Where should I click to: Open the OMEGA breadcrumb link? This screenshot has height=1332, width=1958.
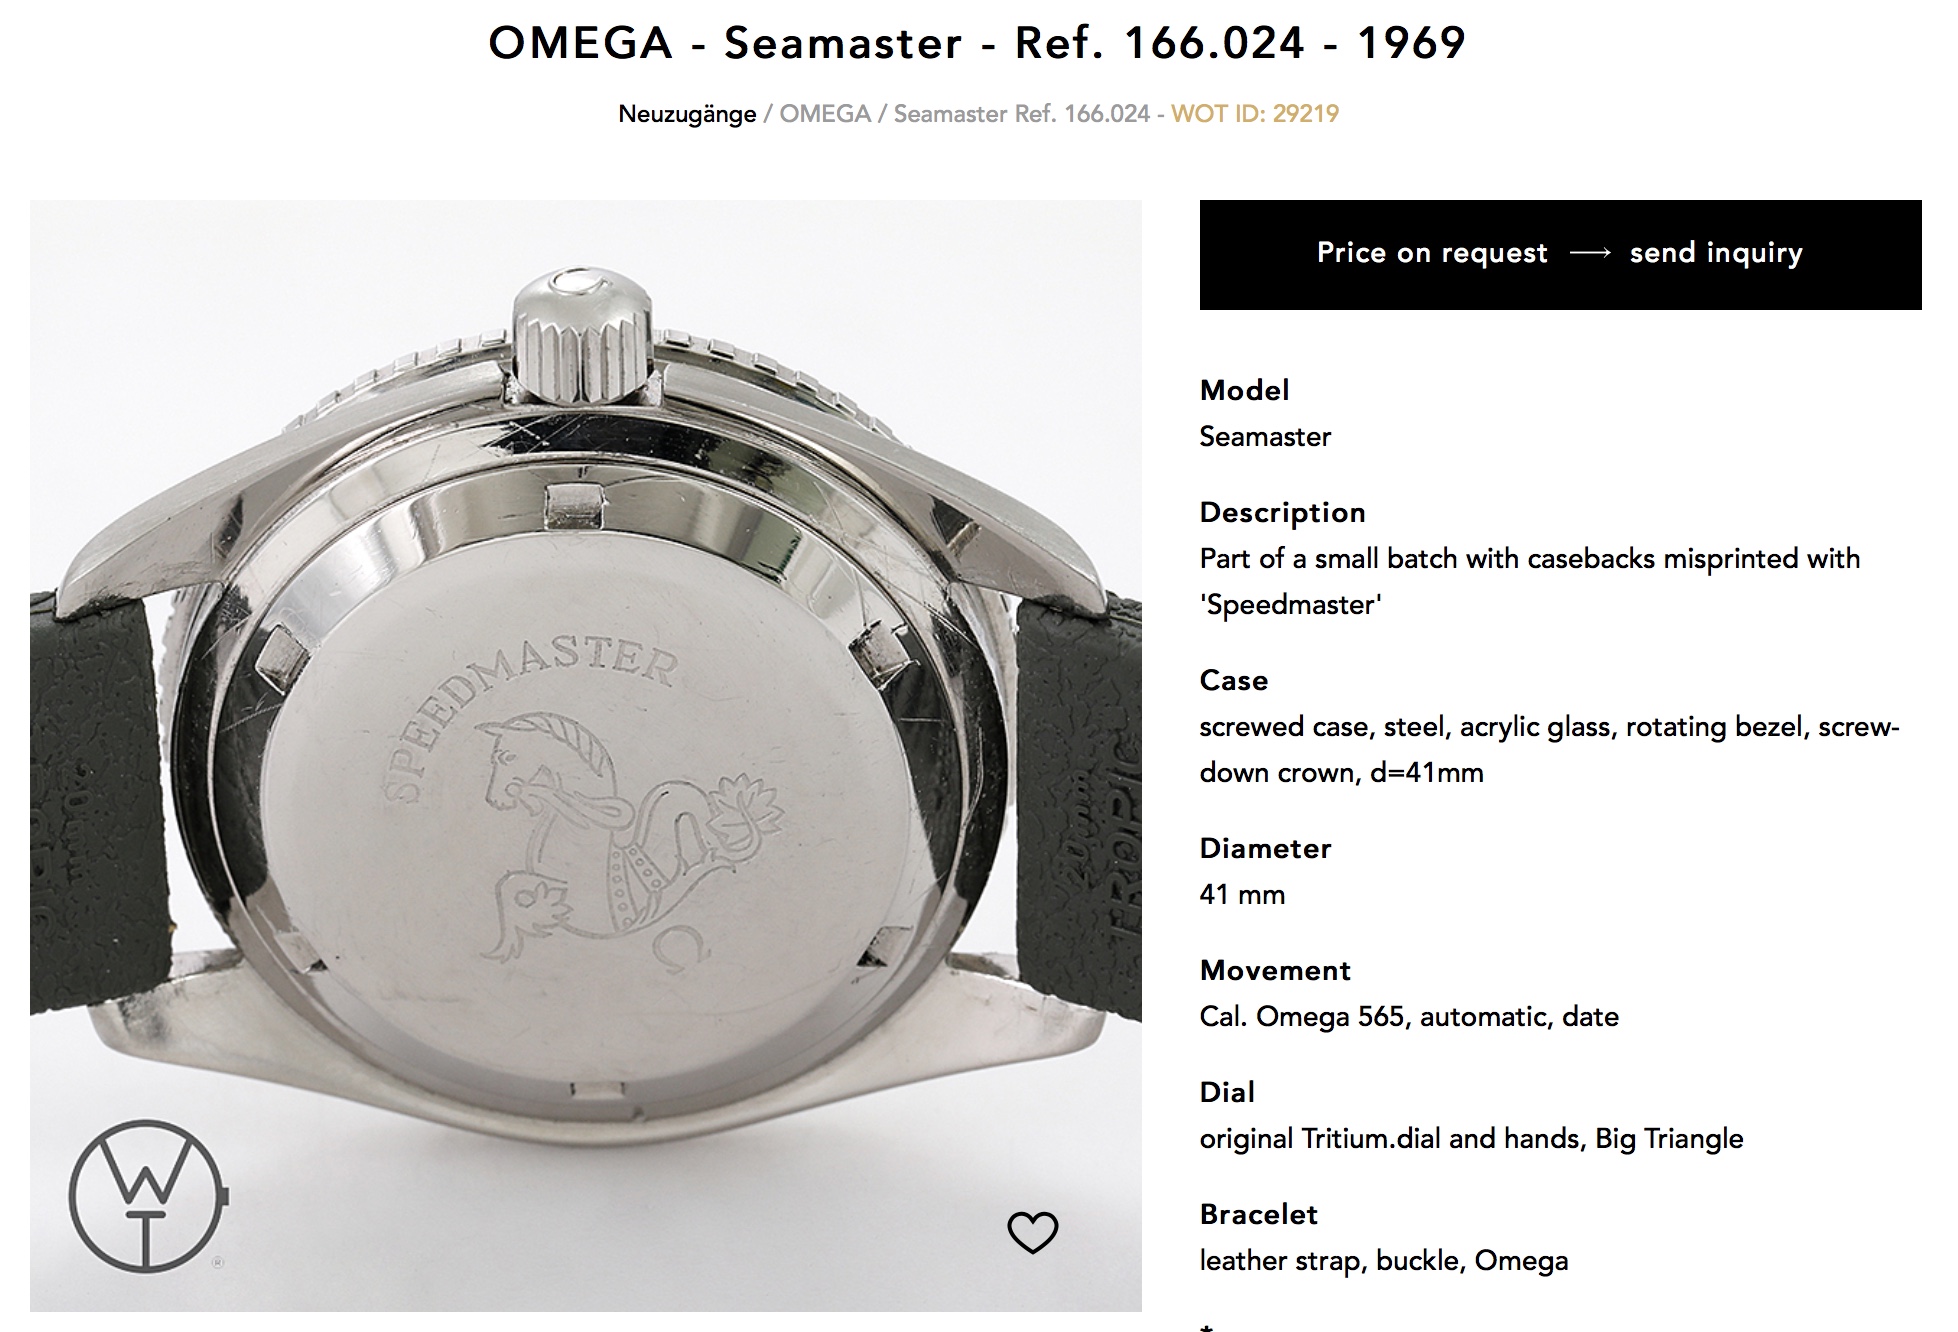[825, 114]
